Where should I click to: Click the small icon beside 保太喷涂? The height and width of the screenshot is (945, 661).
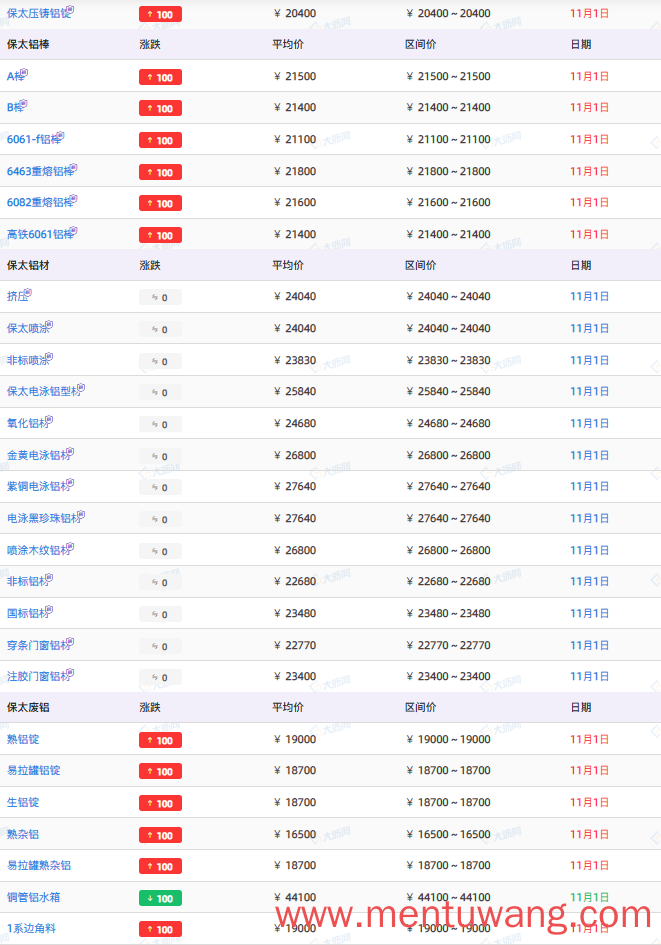49,324
